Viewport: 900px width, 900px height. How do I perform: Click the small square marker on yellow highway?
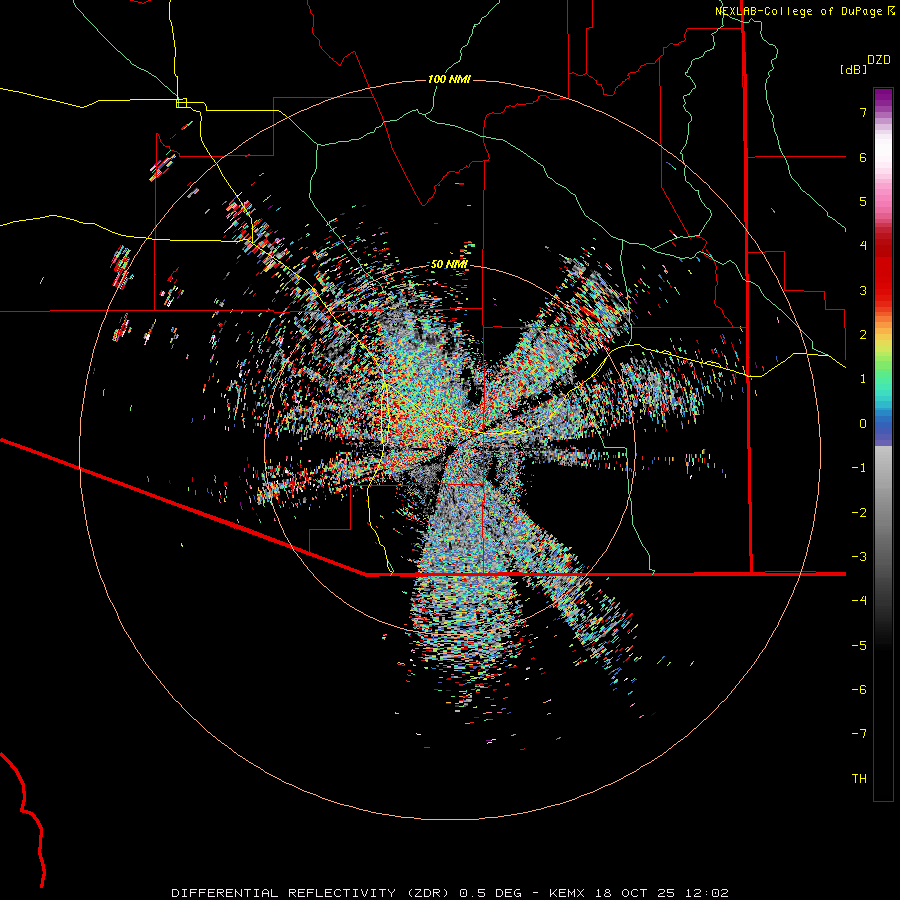181,103
